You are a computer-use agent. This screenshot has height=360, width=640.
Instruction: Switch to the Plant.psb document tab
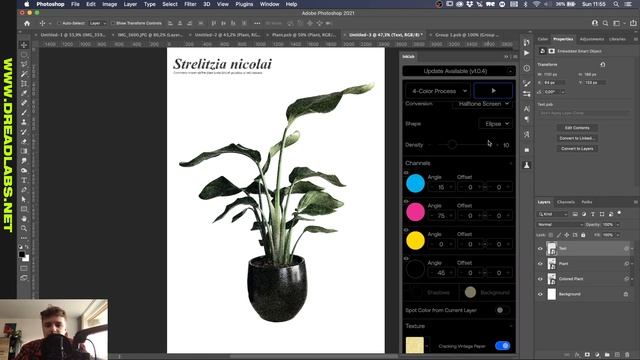pos(304,35)
